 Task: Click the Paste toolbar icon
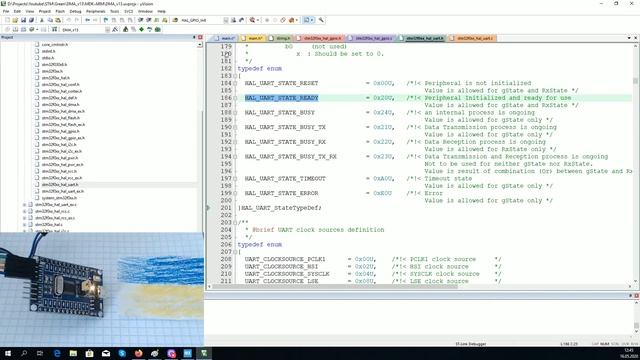pos(58,20)
